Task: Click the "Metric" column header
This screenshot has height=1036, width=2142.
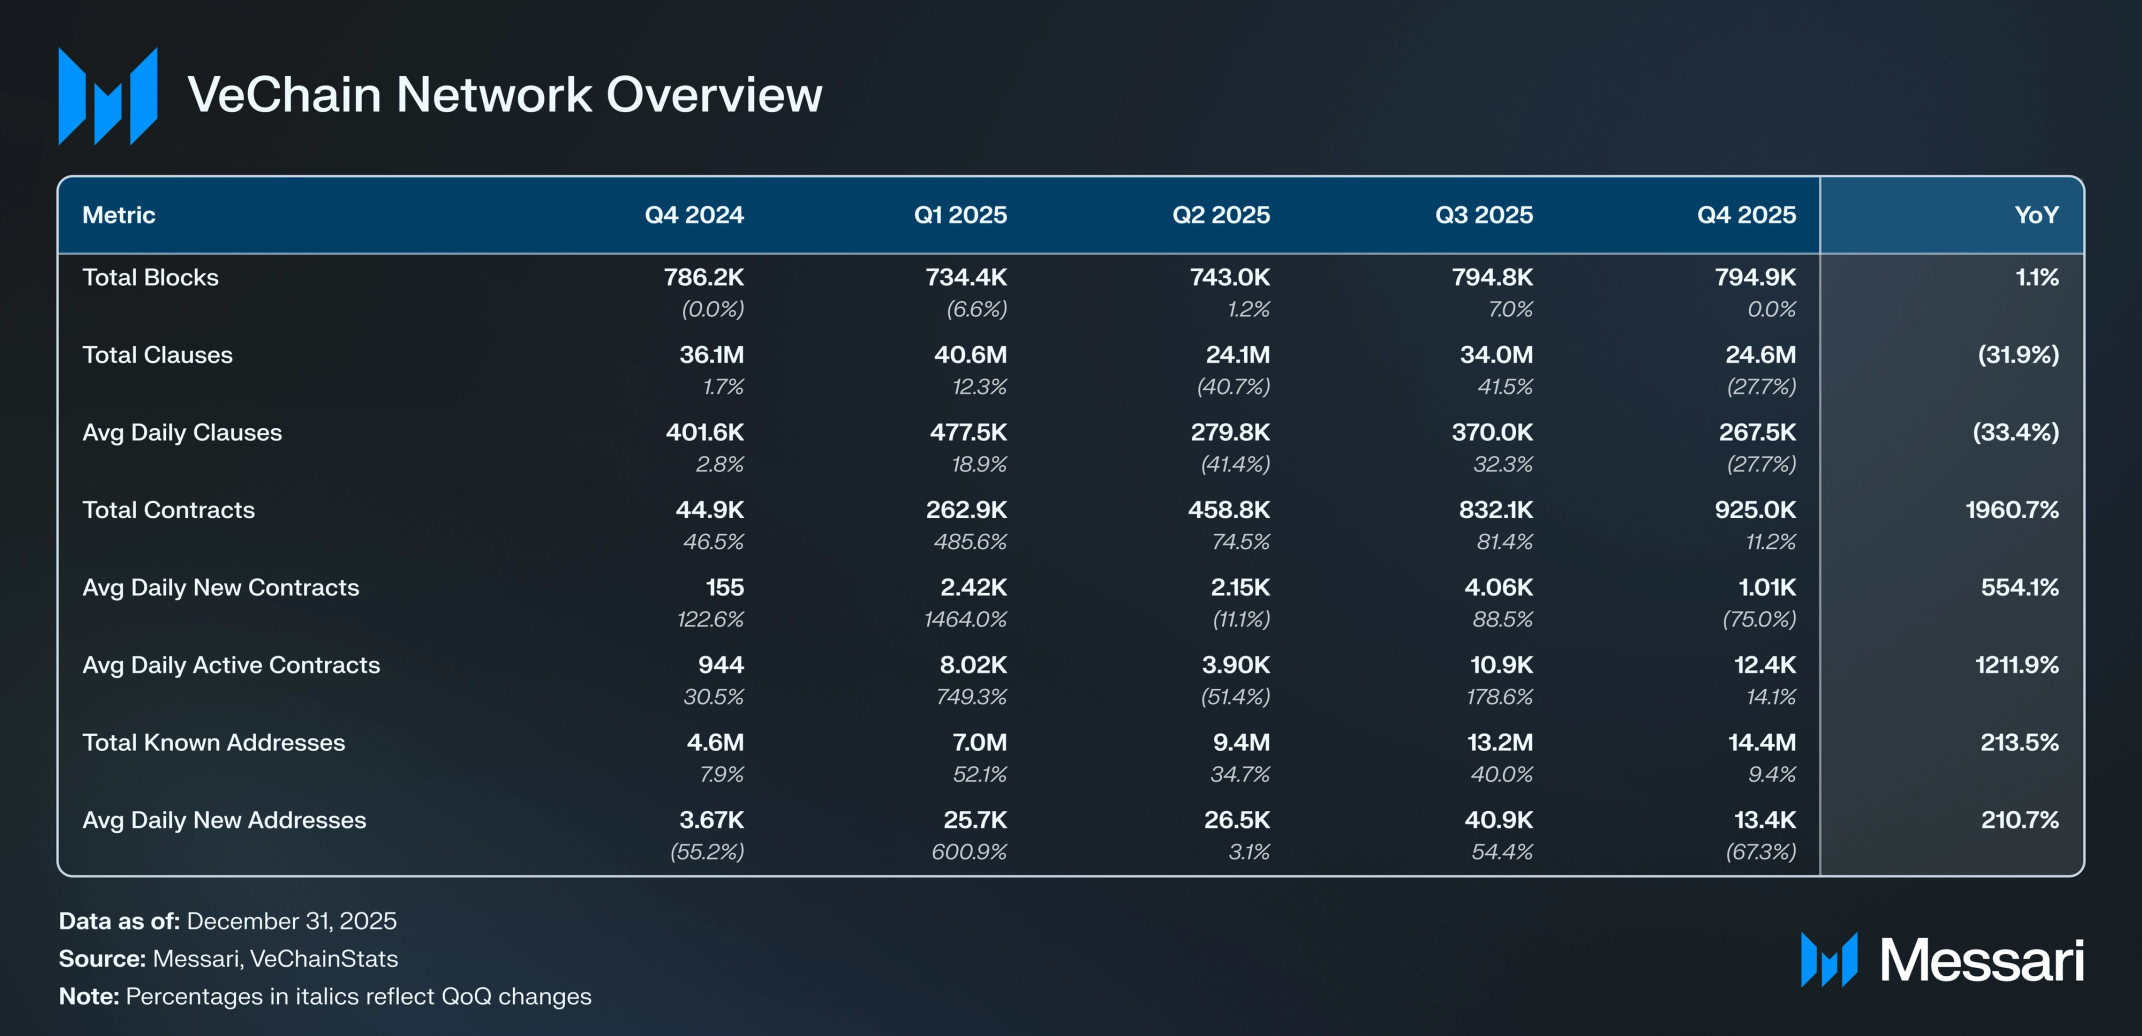Action: coord(119,215)
